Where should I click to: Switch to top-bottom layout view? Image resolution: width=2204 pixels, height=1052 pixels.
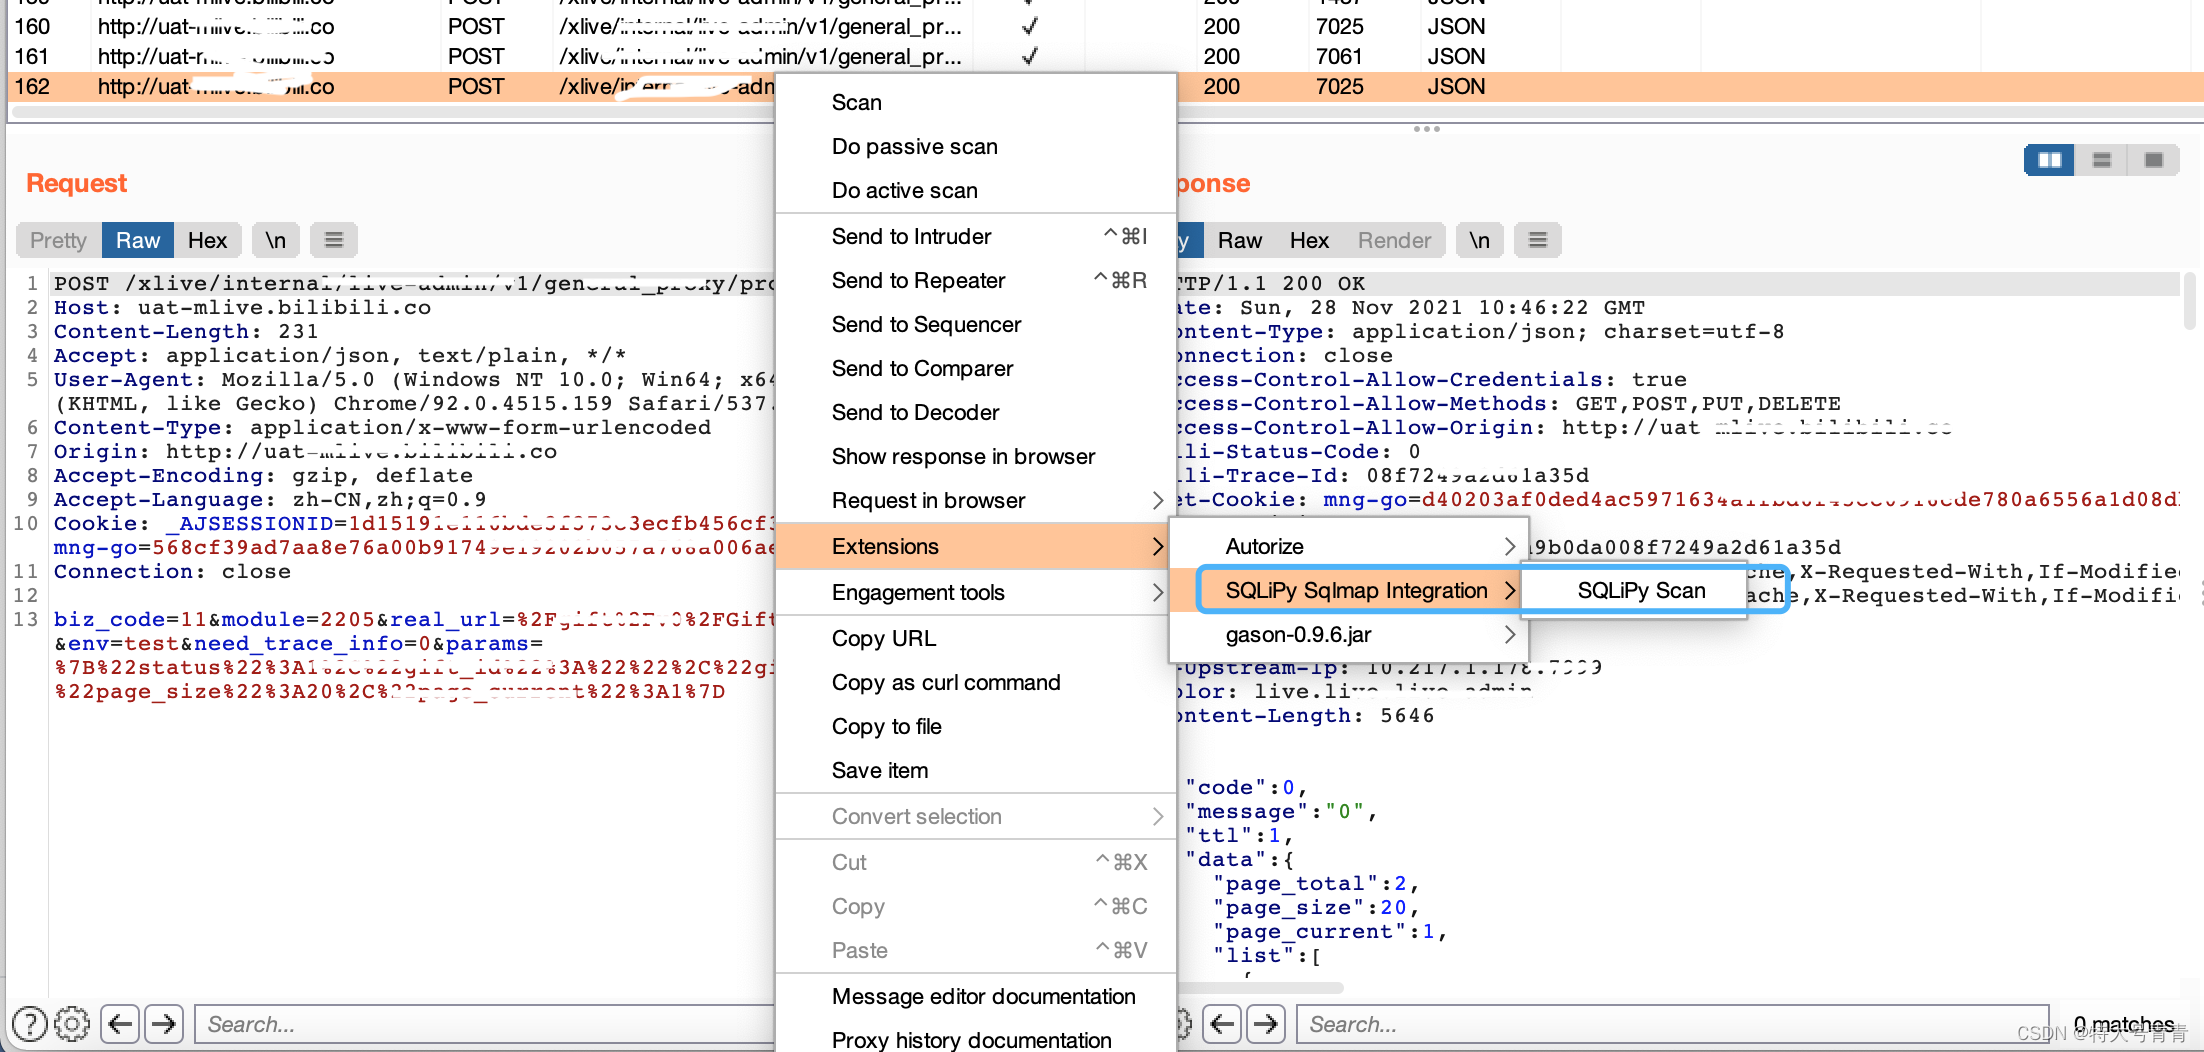click(2101, 160)
